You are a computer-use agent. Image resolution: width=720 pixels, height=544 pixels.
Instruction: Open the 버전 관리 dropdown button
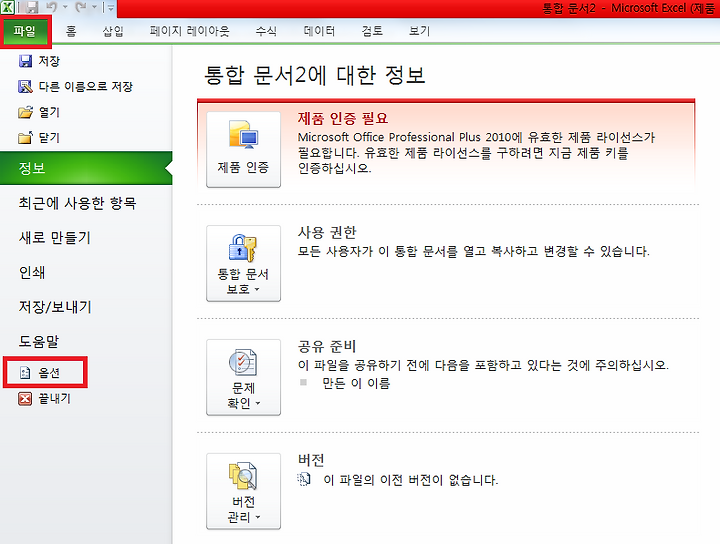click(243, 491)
